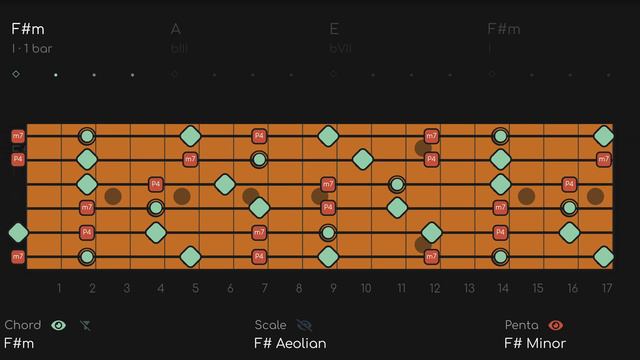Show the hidden Scale layer with crossed eye

[x=304, y=325]
